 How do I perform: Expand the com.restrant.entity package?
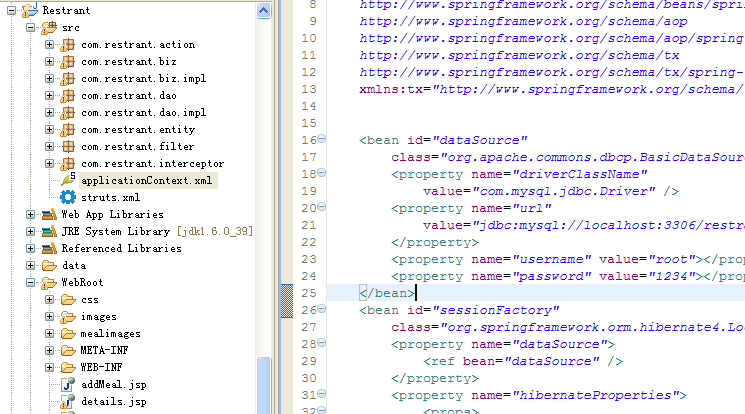pos(49,130)
